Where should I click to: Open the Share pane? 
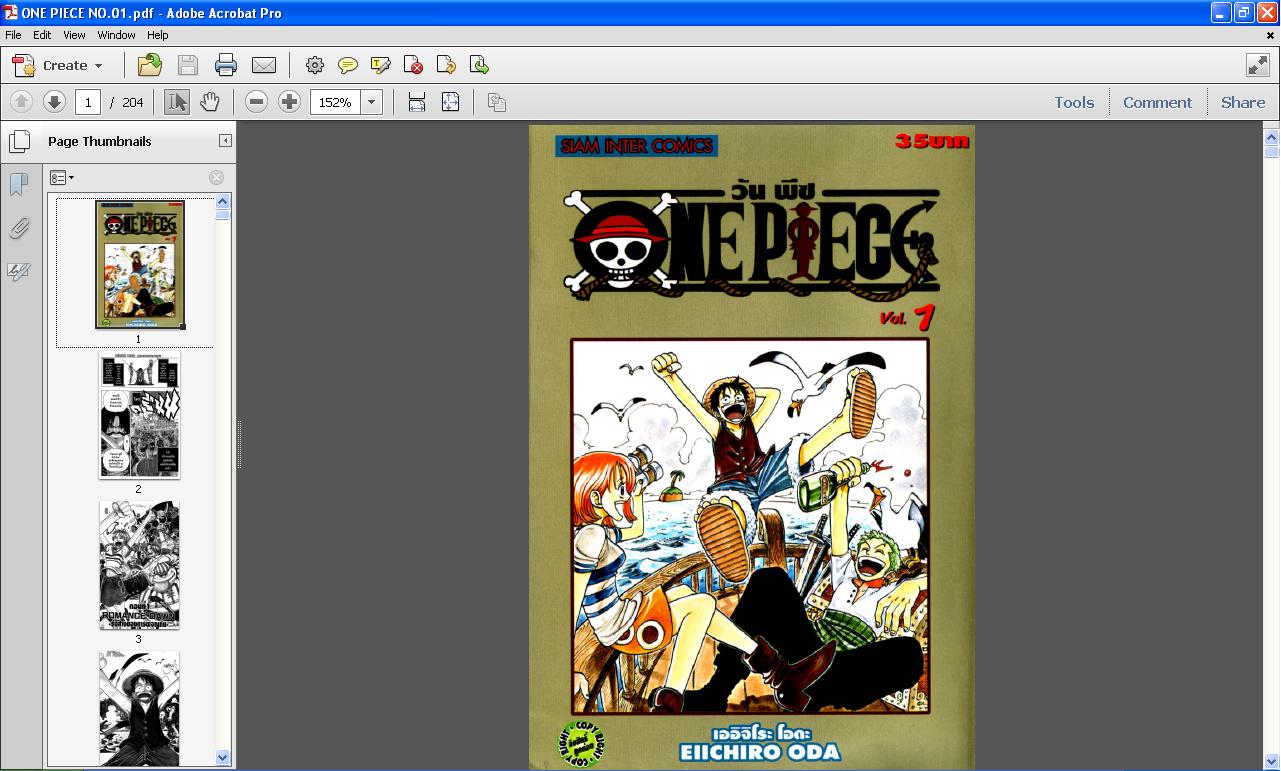click(1243, 102)
